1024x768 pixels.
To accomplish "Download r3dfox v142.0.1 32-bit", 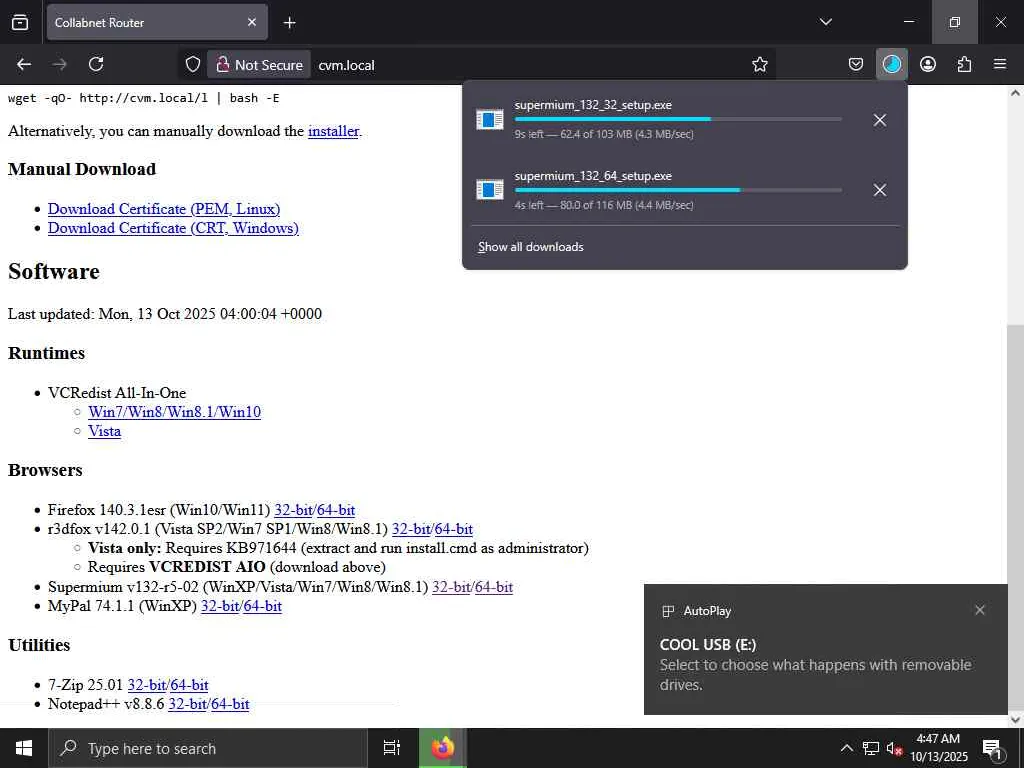I will coord(411,529).
